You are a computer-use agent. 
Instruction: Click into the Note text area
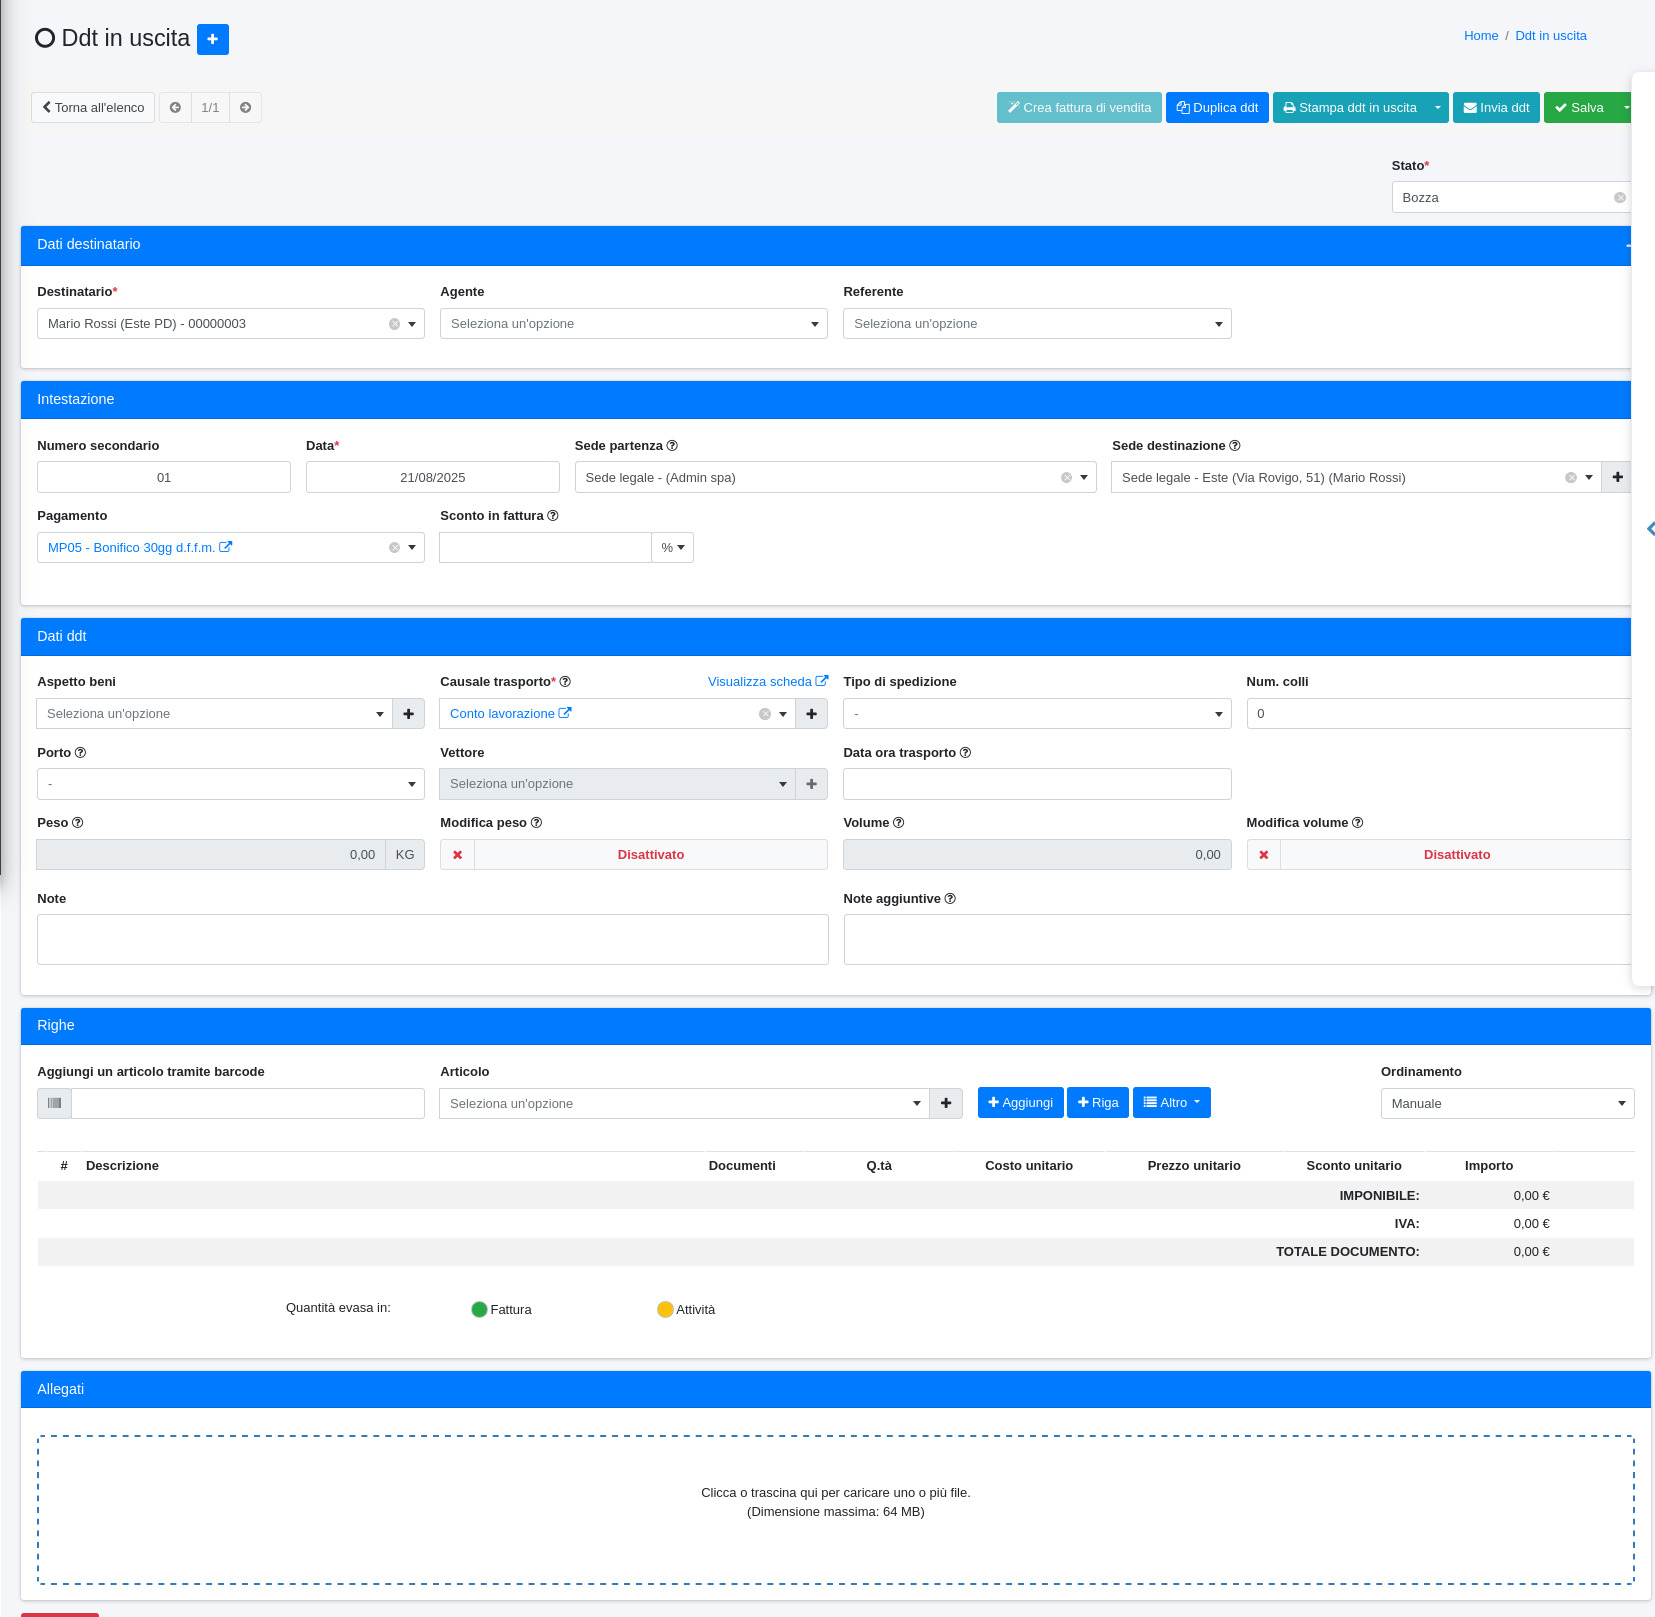click(x=432, y=939)
